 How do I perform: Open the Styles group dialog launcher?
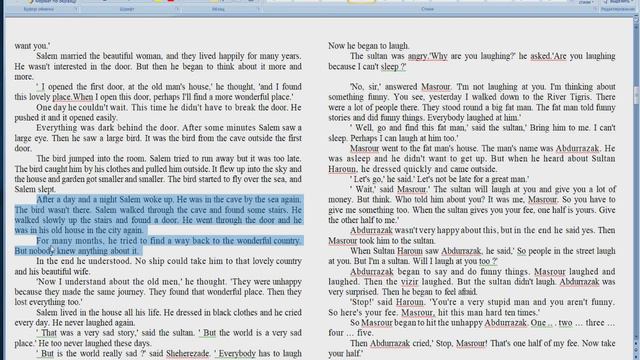(594, 9)
